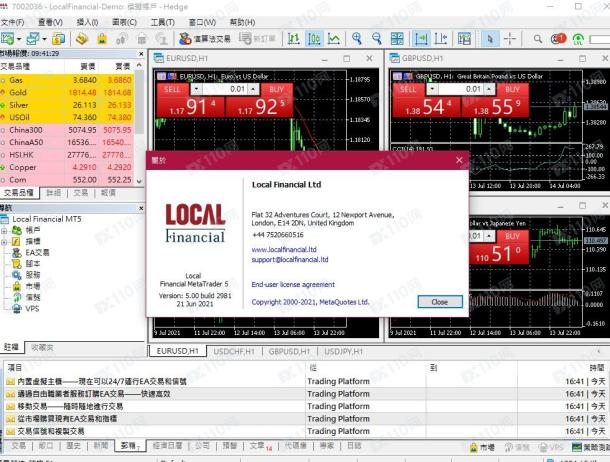The height and width of the screenshot is (462, 610).
Task: Select the Gold row in Market Watch
Action: [67, 93]
